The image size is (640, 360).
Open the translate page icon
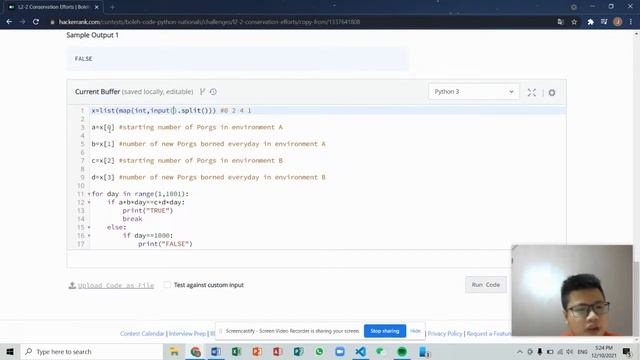560,22
